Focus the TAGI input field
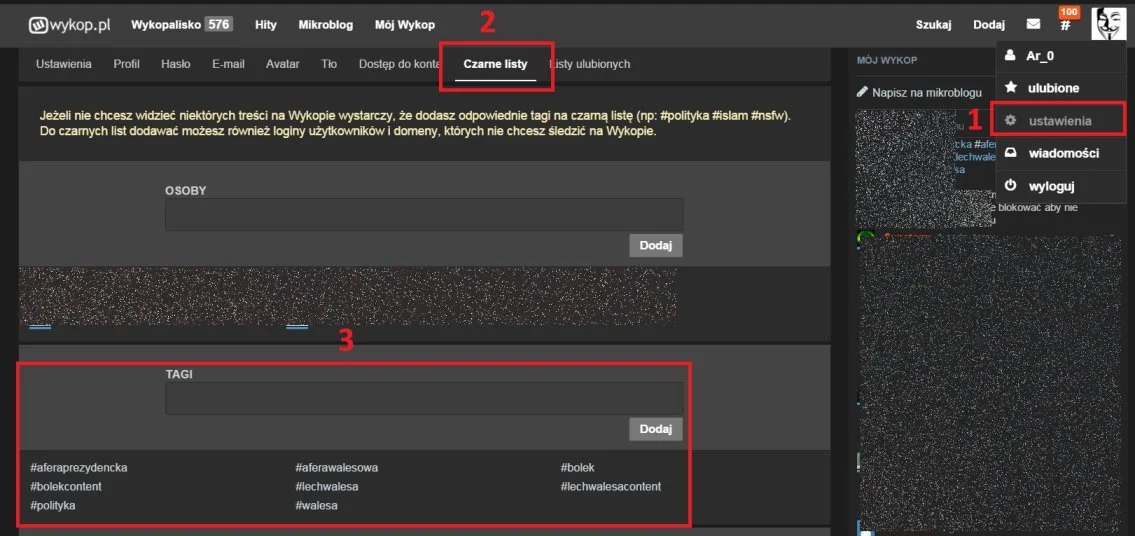This screenshot has height=536, width=1135. pyautogui.click(x=423, y=398)
